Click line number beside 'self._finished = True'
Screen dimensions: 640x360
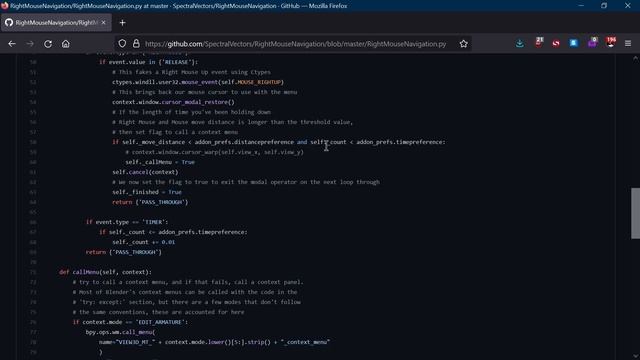tap(33, 192)
